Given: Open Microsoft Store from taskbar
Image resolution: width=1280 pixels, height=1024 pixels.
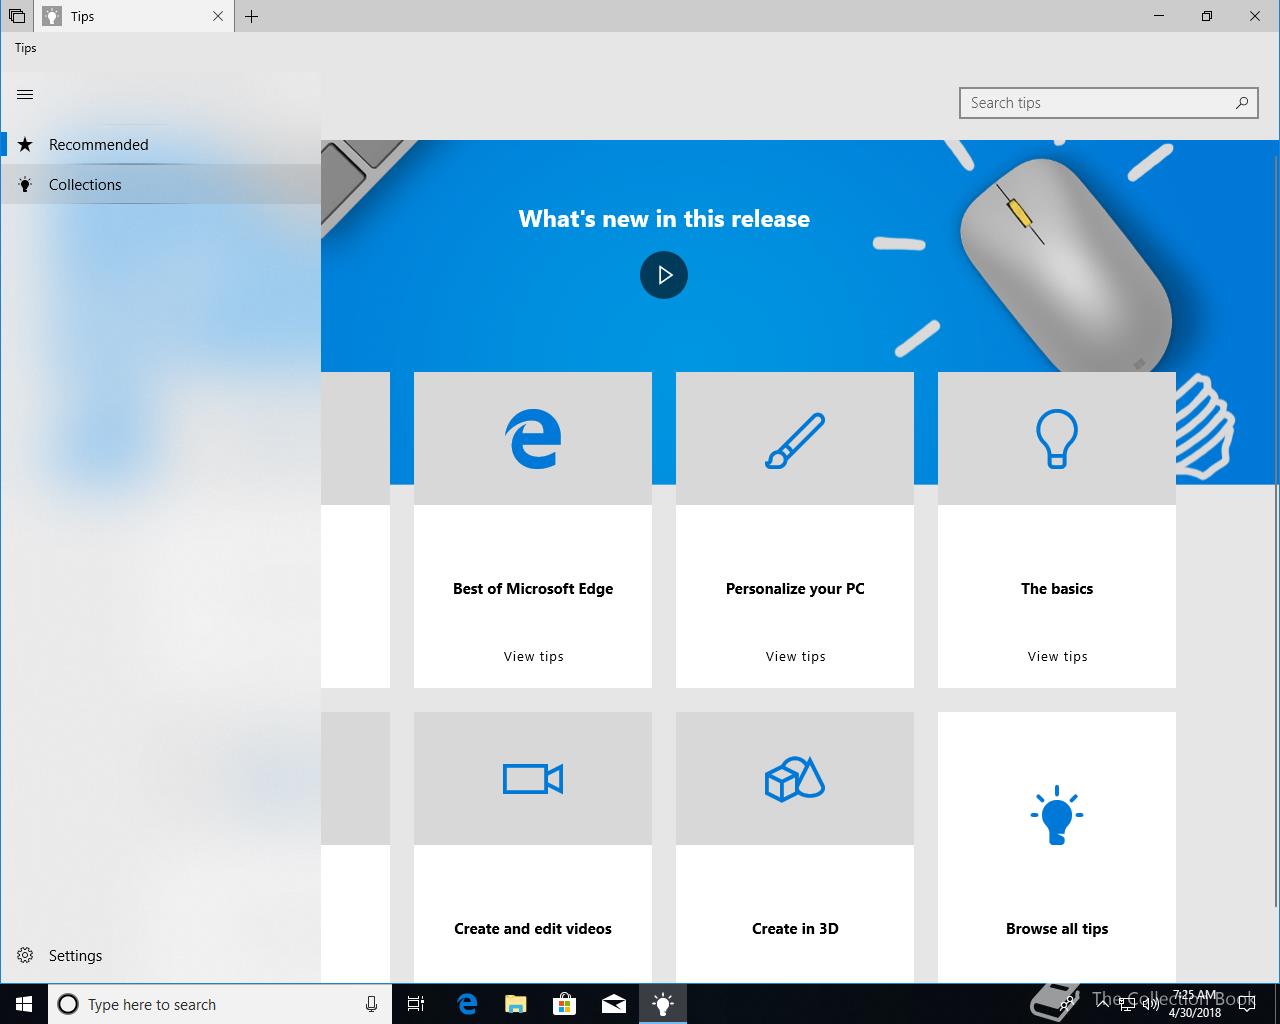Looking at the screenshot, I should pyautogui.click(x=565, y=1004).
